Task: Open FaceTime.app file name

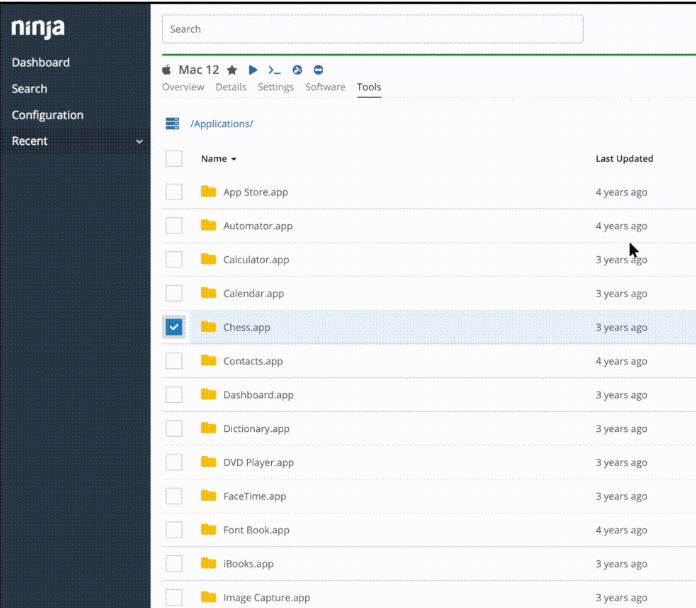Action: pyautogui.click(x=255, y=496)
